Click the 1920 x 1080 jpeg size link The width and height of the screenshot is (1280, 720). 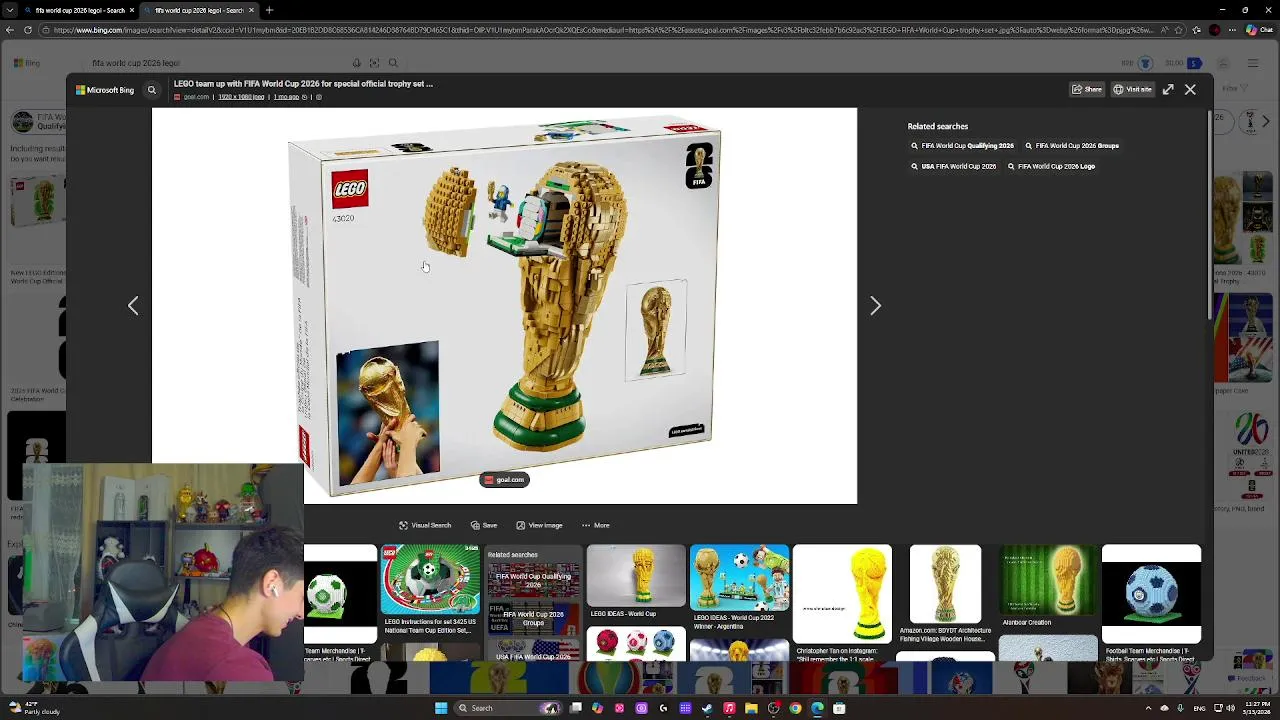(x=241, y=97)
